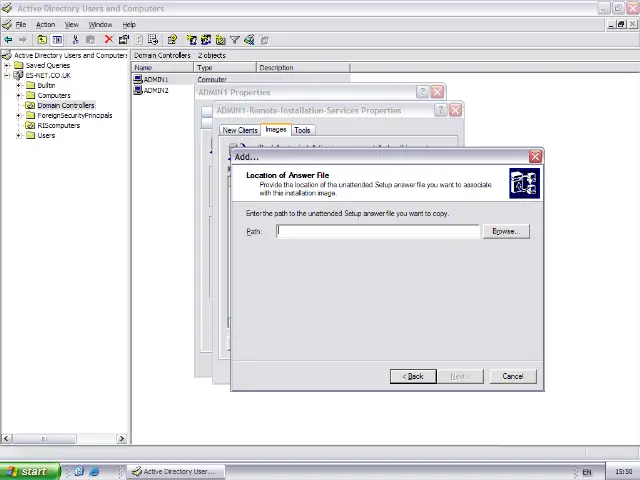Click the Name column header

162,67
